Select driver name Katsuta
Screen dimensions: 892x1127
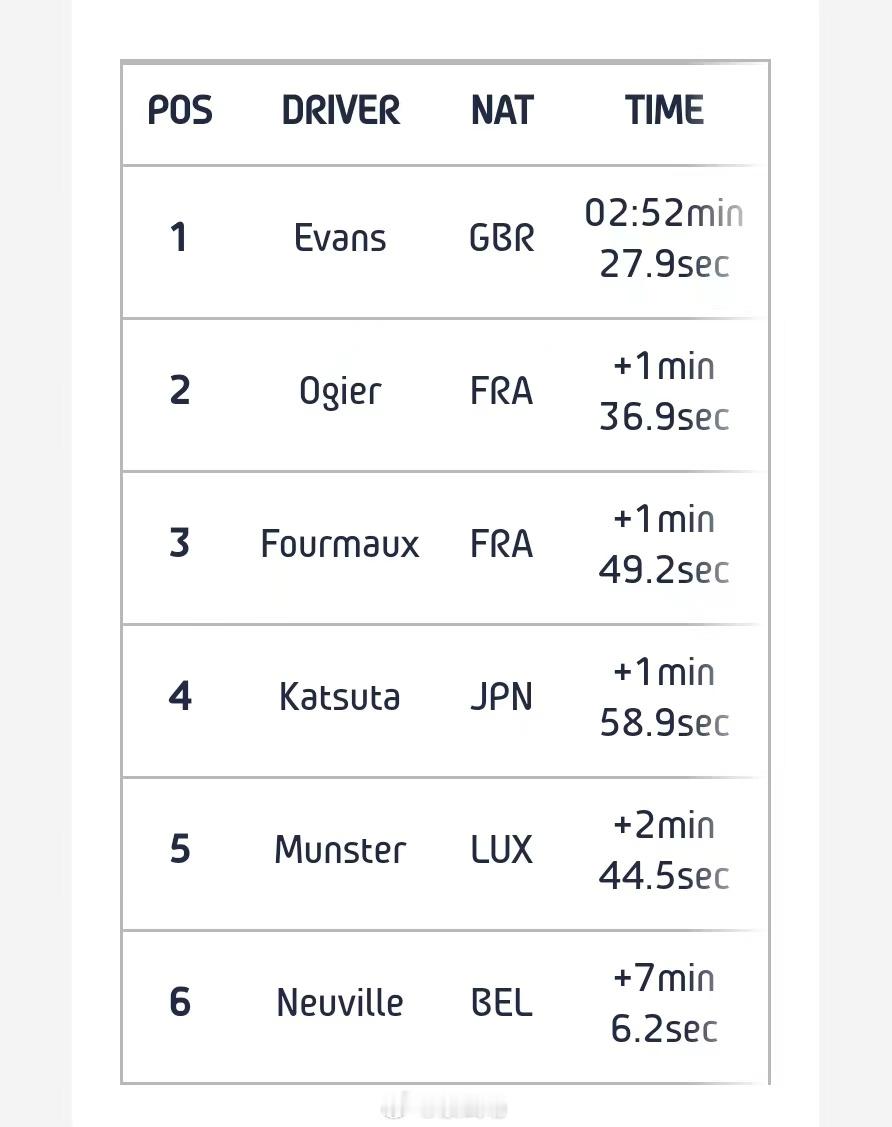[340, 697]
